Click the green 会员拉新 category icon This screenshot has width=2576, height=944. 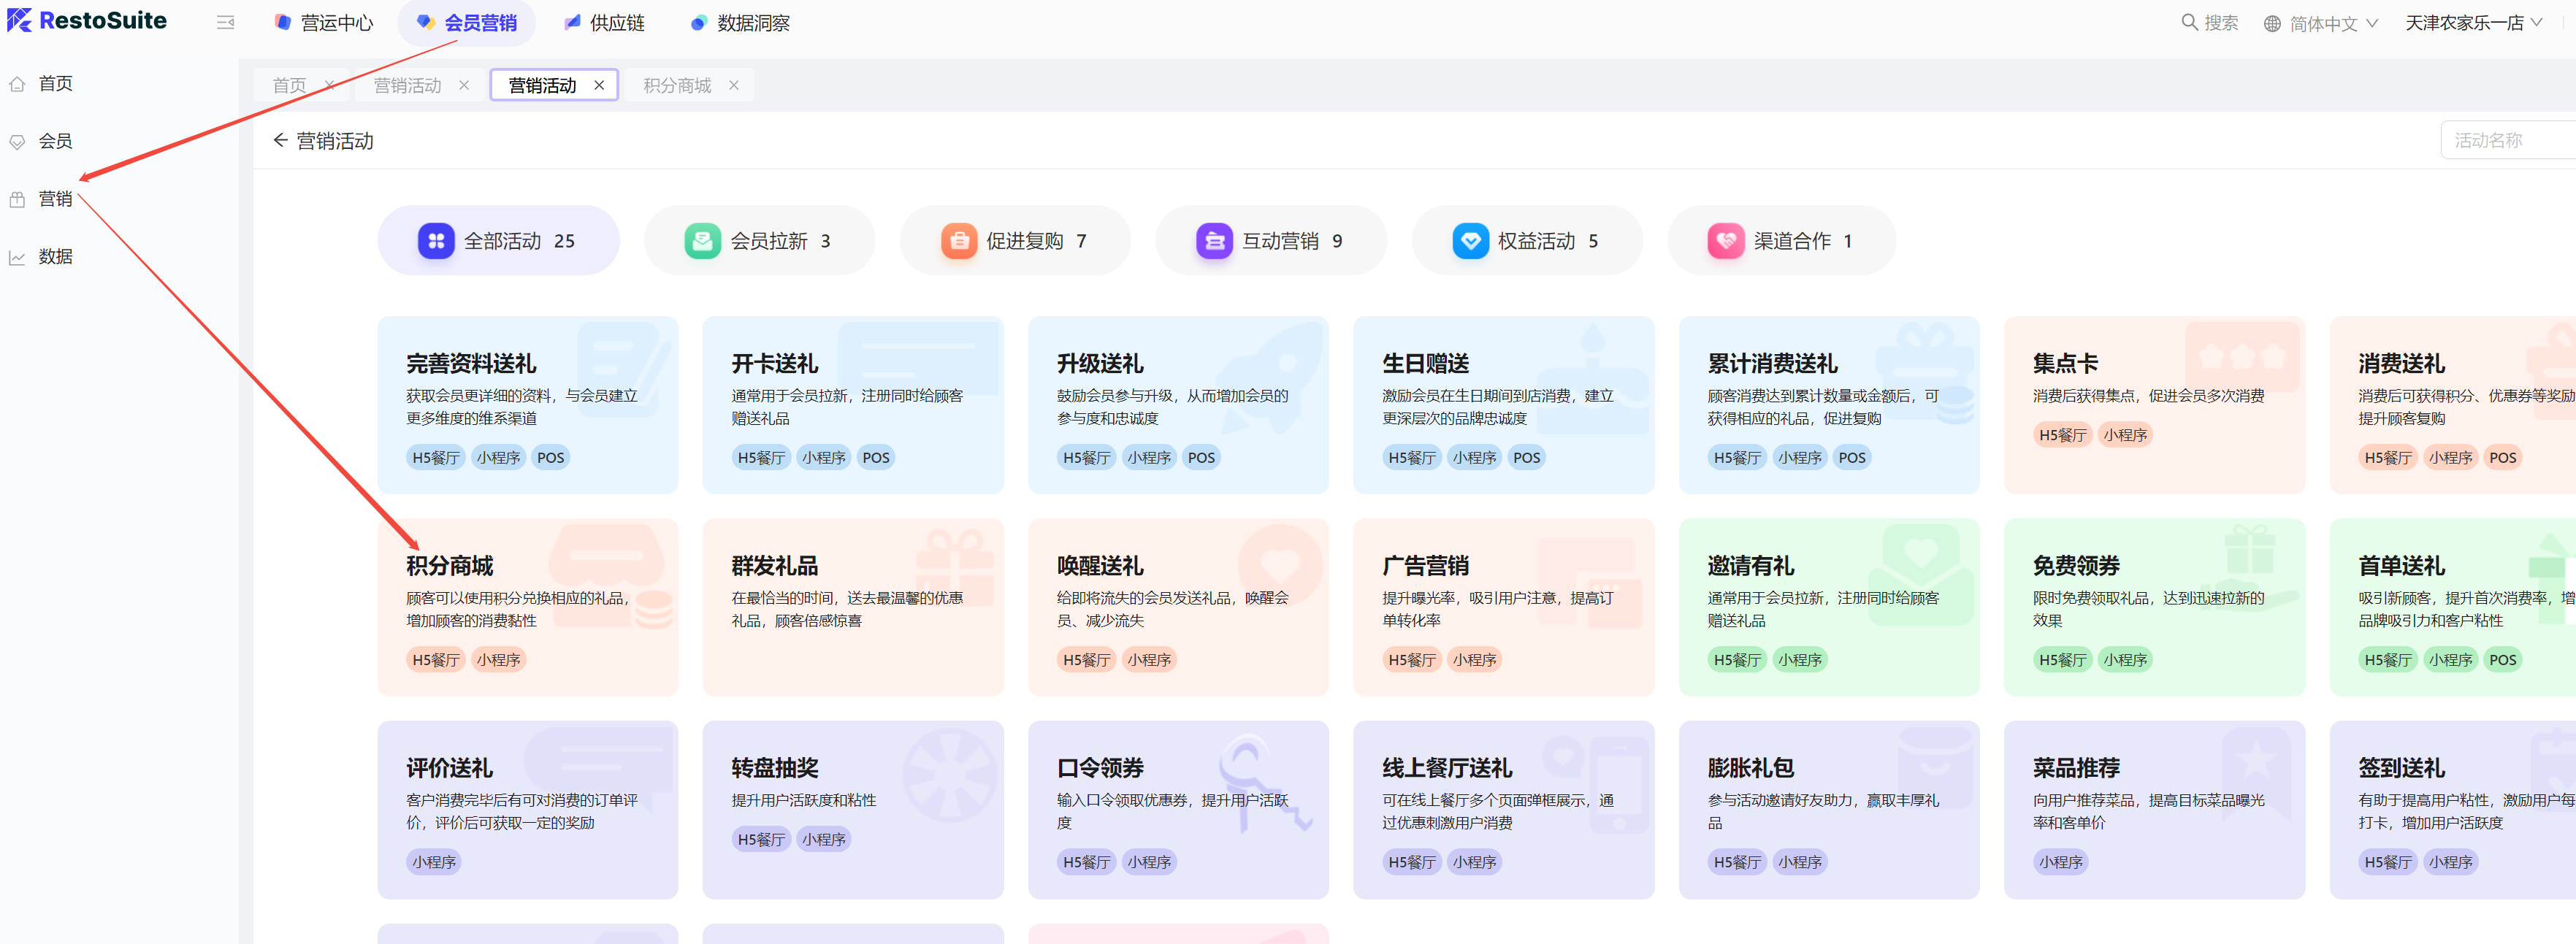702,241
